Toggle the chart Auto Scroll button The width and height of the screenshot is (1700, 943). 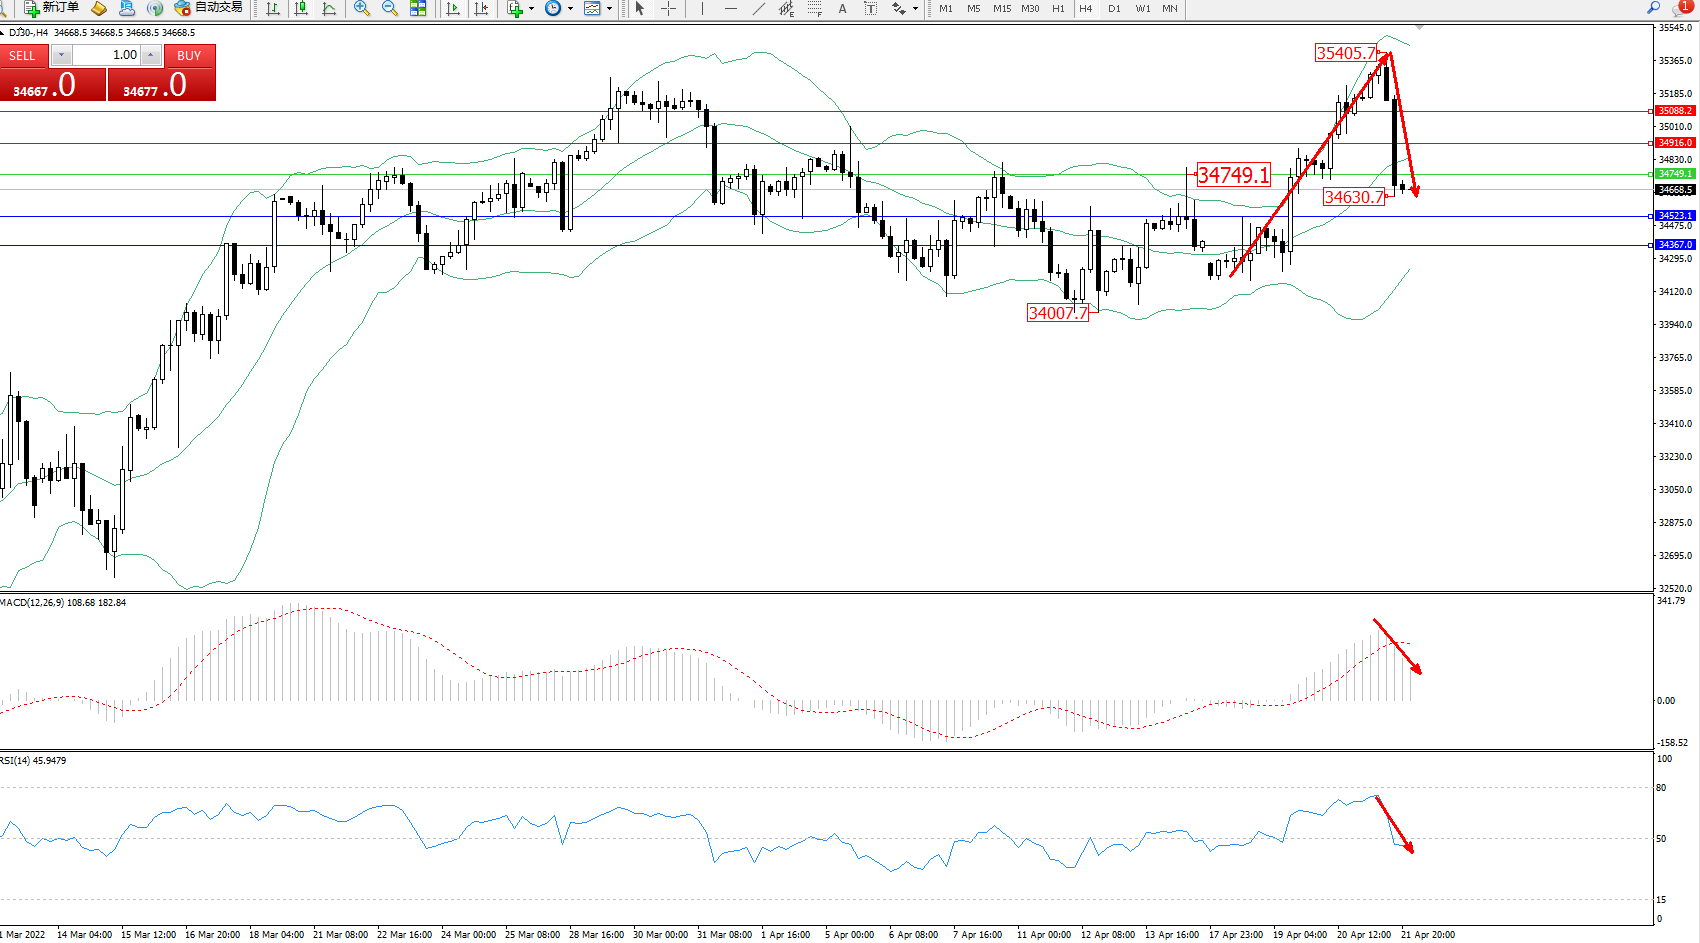coord(452,8)
